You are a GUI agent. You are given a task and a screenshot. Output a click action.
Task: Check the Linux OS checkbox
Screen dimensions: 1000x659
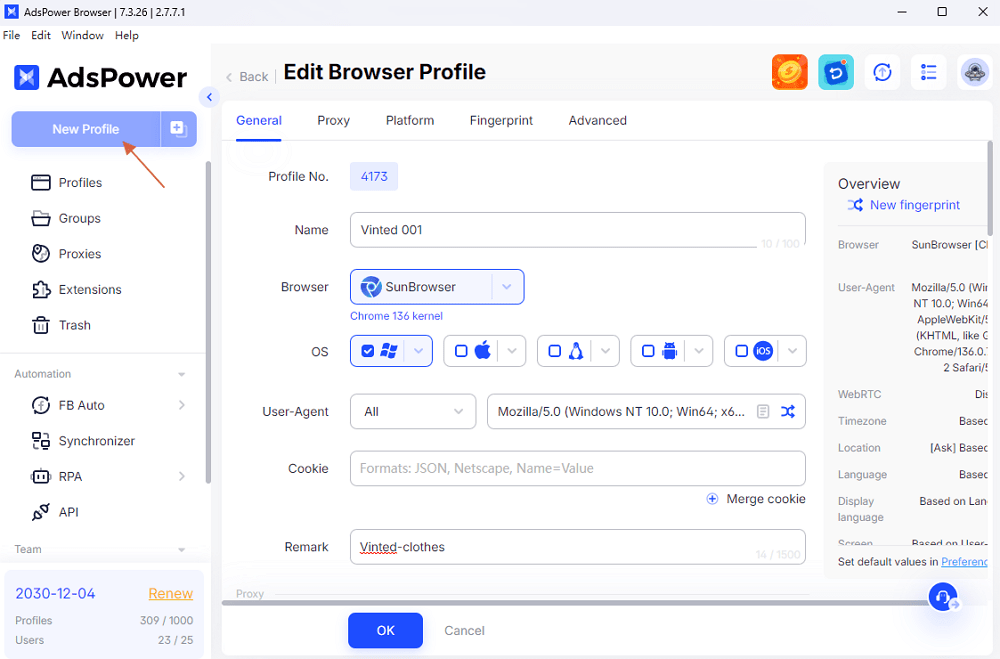554,351
